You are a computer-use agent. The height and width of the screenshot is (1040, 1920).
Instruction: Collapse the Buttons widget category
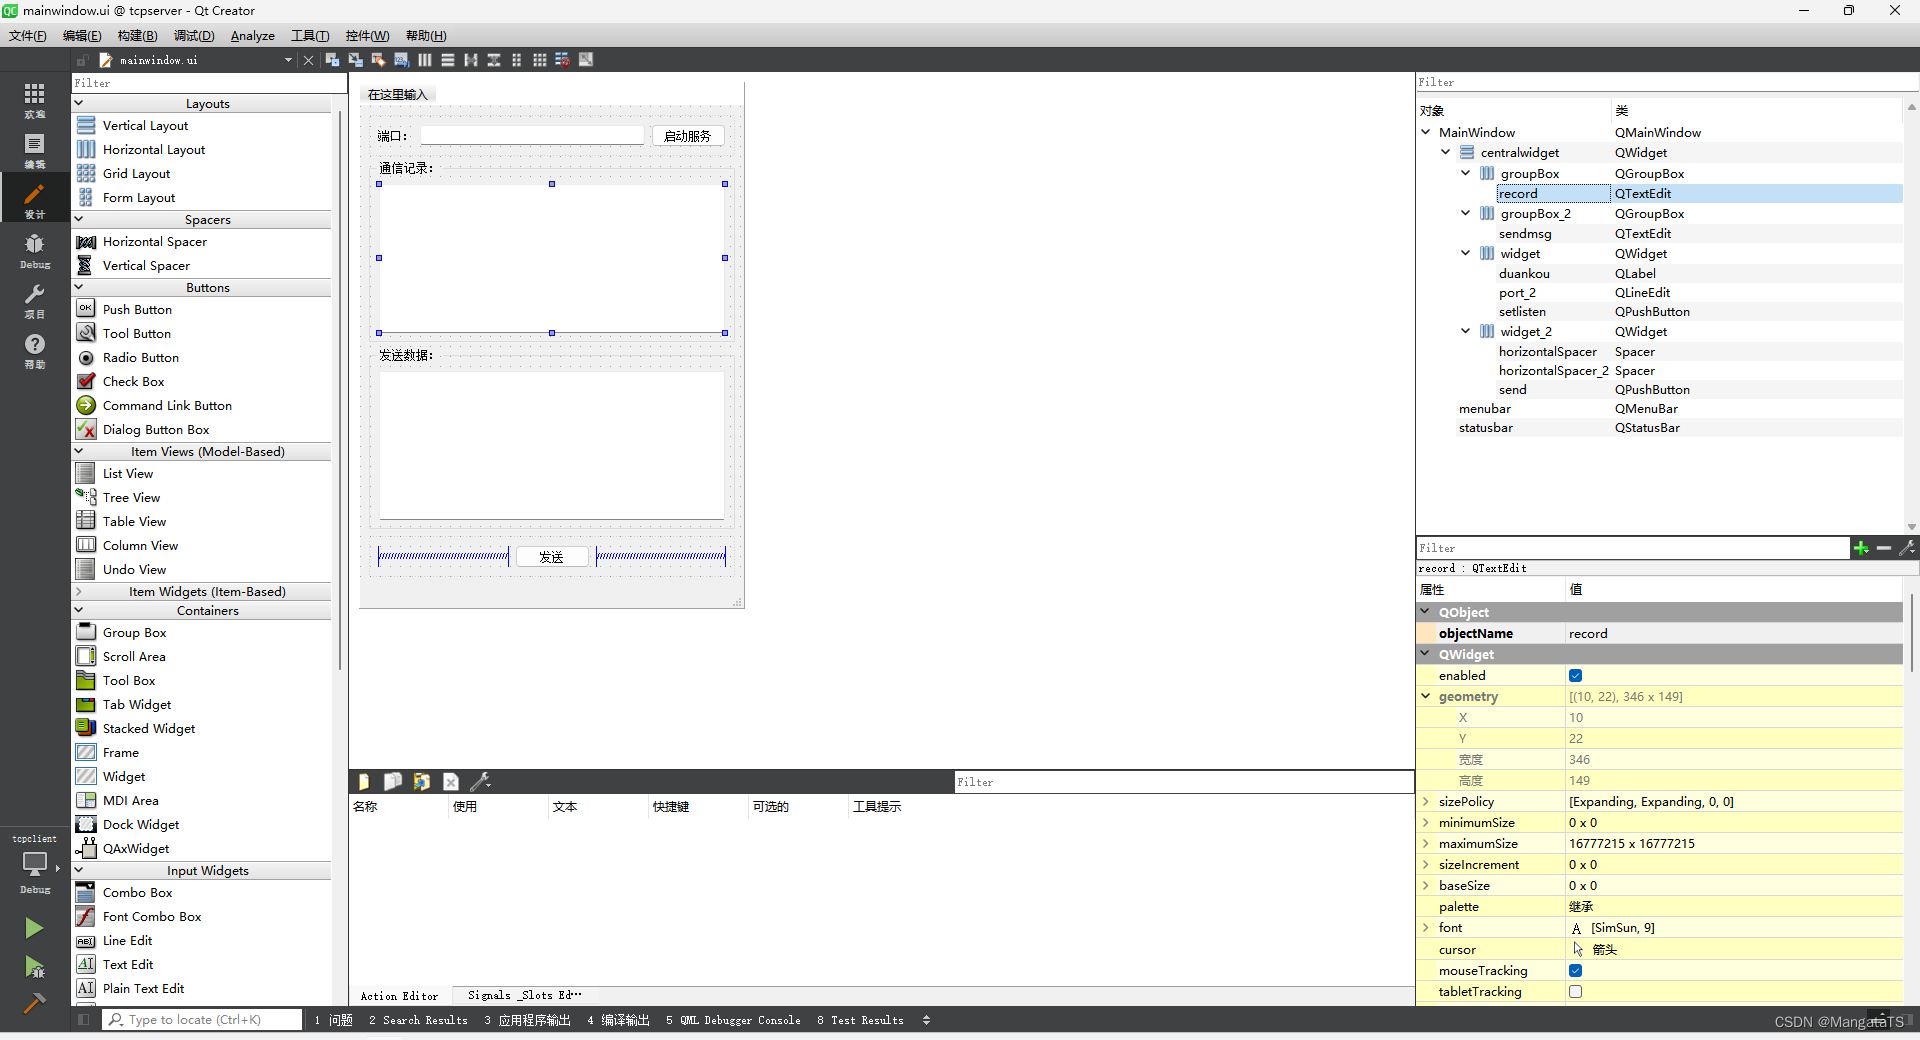click(x=79, y=287)
